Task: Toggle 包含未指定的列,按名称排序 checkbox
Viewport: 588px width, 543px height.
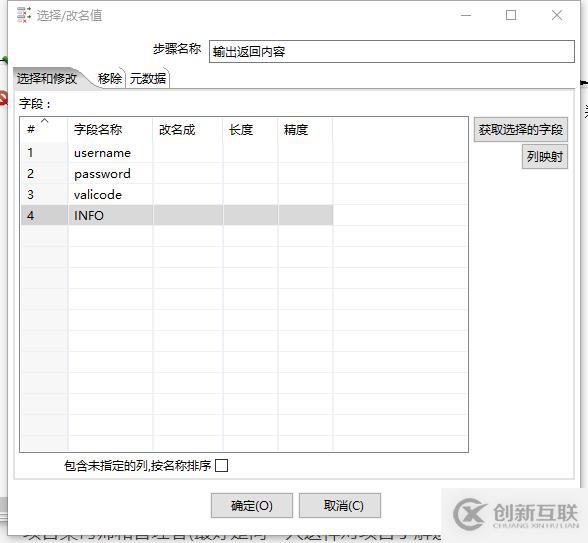Action: tap(221, 466)
